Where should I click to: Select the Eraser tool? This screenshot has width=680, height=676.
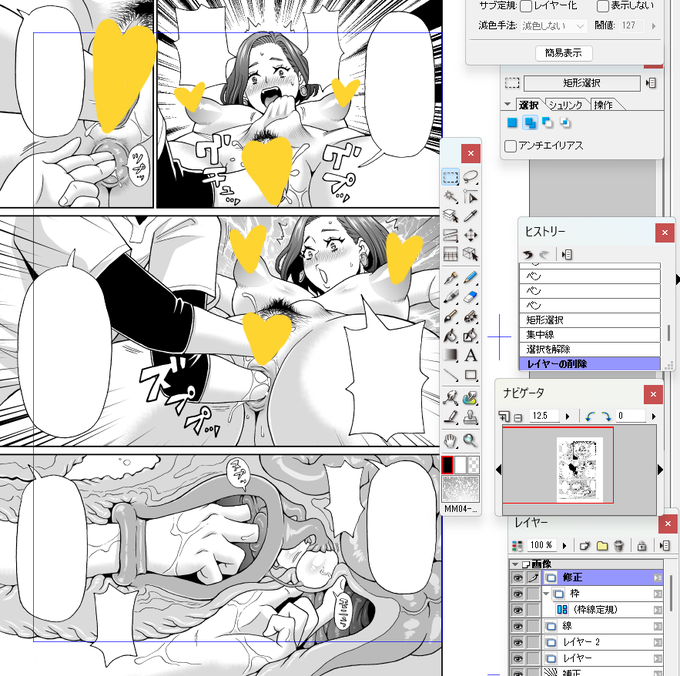pyautogui.click(x=471, y=297)
